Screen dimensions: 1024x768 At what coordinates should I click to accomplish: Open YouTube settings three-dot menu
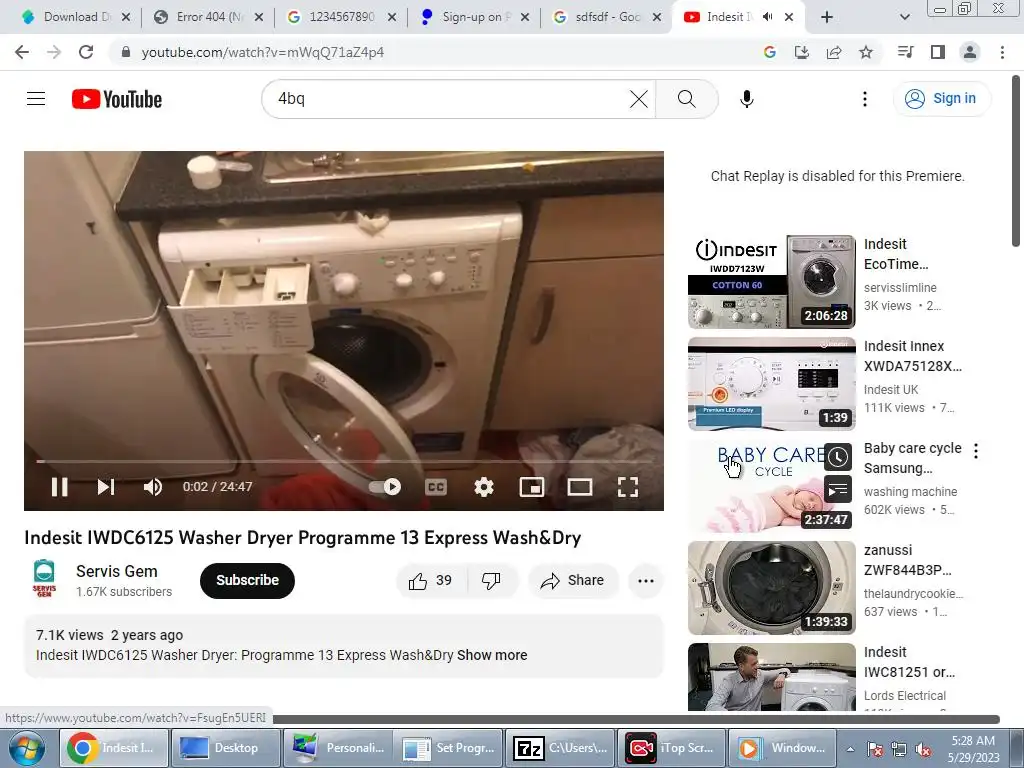[865, 99]
